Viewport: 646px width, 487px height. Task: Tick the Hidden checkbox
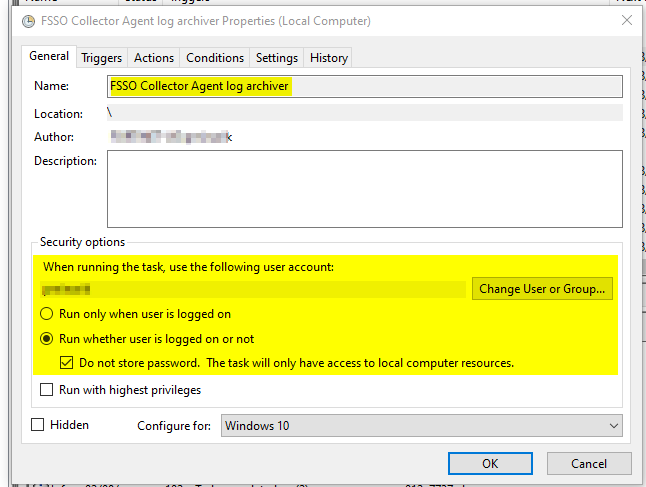pyautogui.click(x=37, y=425)
